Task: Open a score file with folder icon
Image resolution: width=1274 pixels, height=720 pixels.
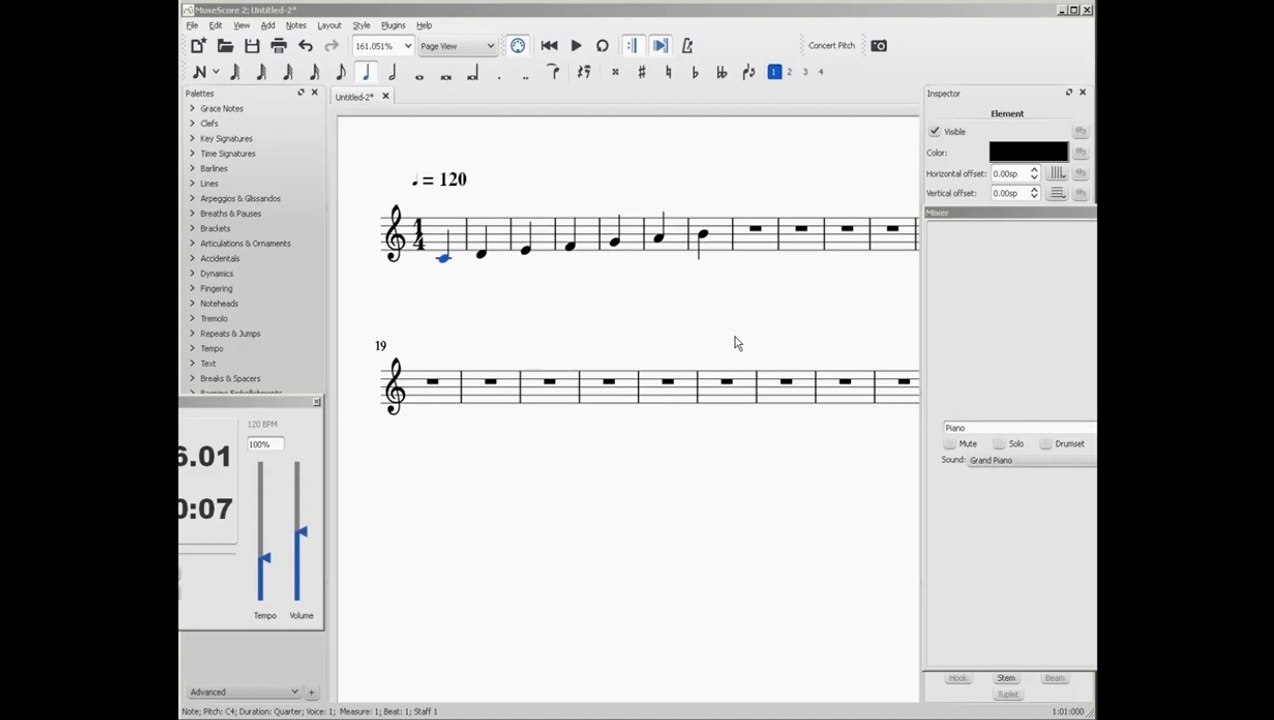Action: click(225, 46)
